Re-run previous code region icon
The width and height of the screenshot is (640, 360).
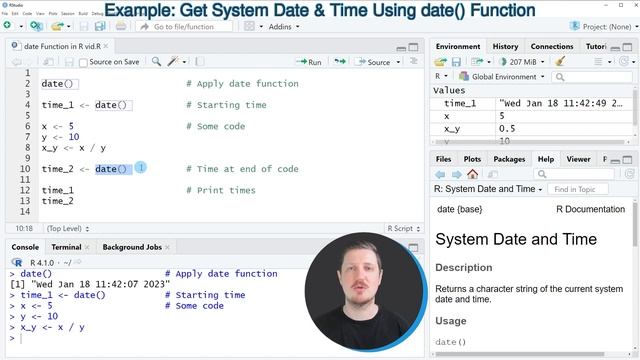pyautogui.click(x=340, y=62)
